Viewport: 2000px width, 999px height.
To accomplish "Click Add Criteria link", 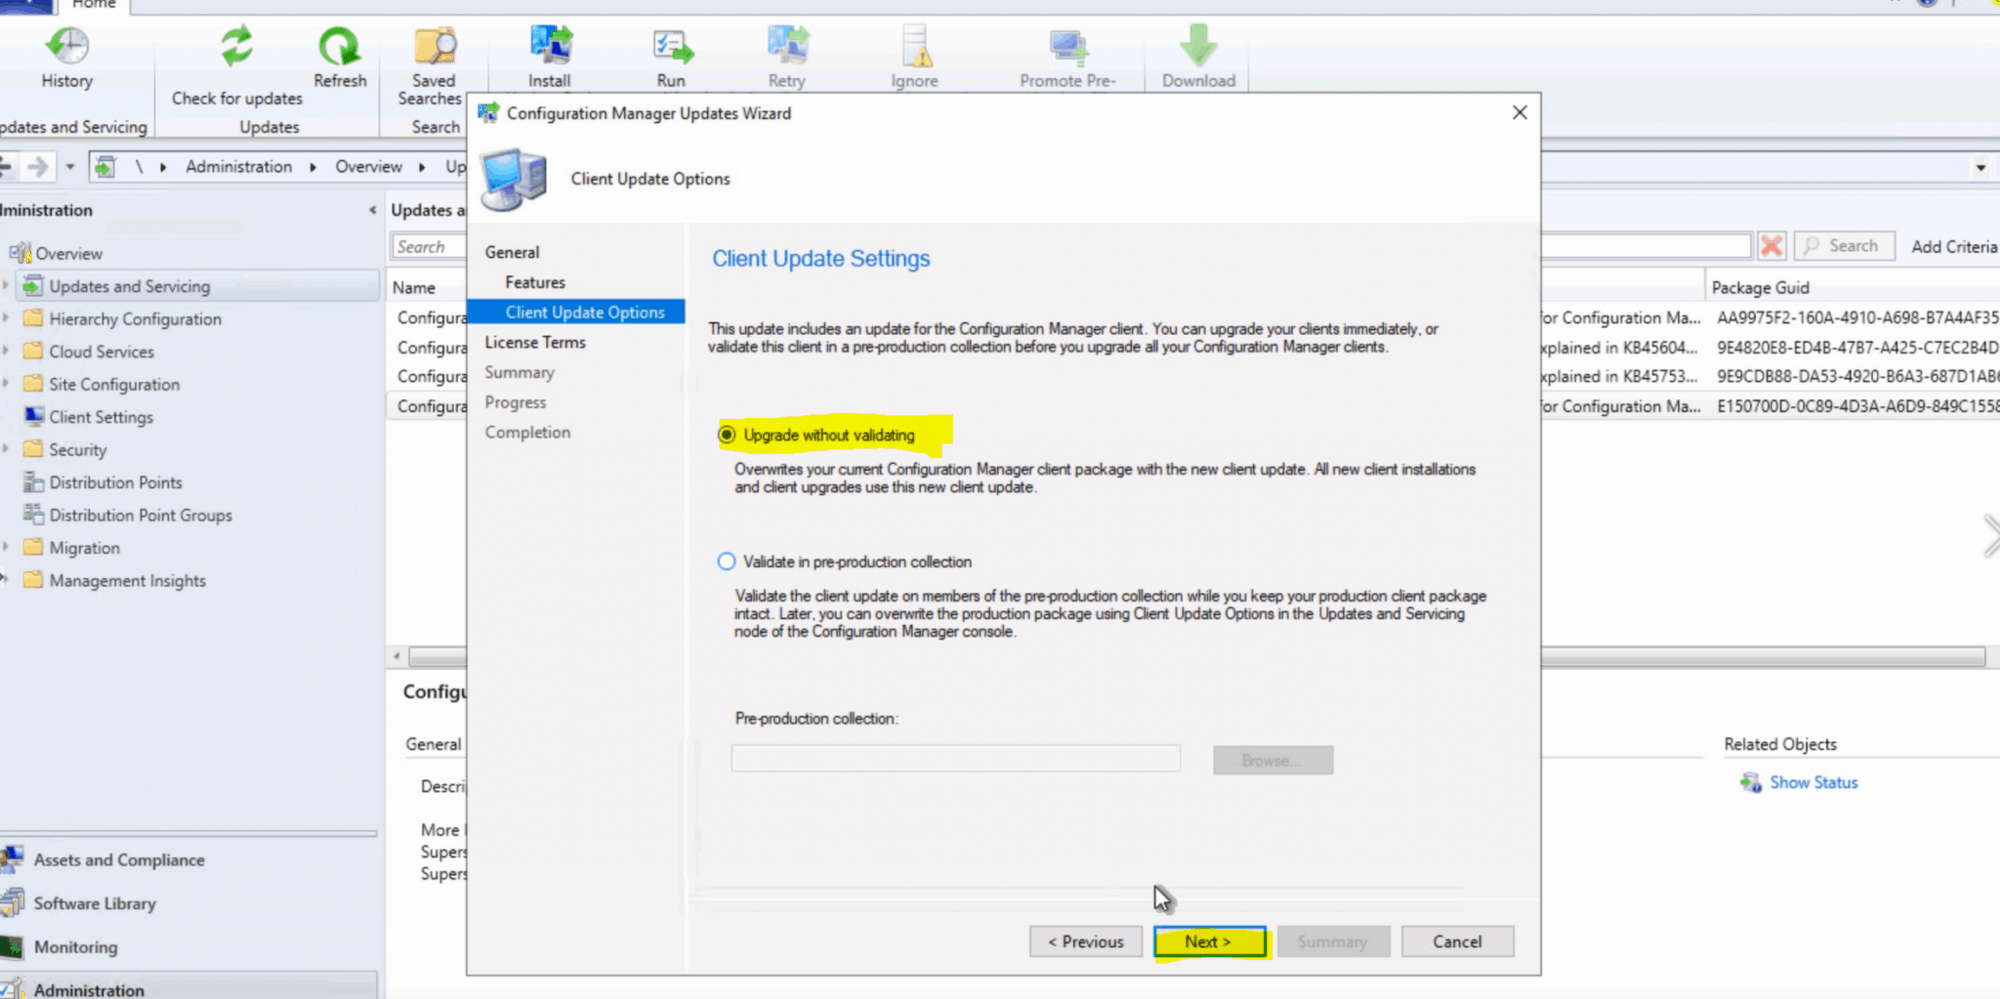I will tap(1955, 247).
